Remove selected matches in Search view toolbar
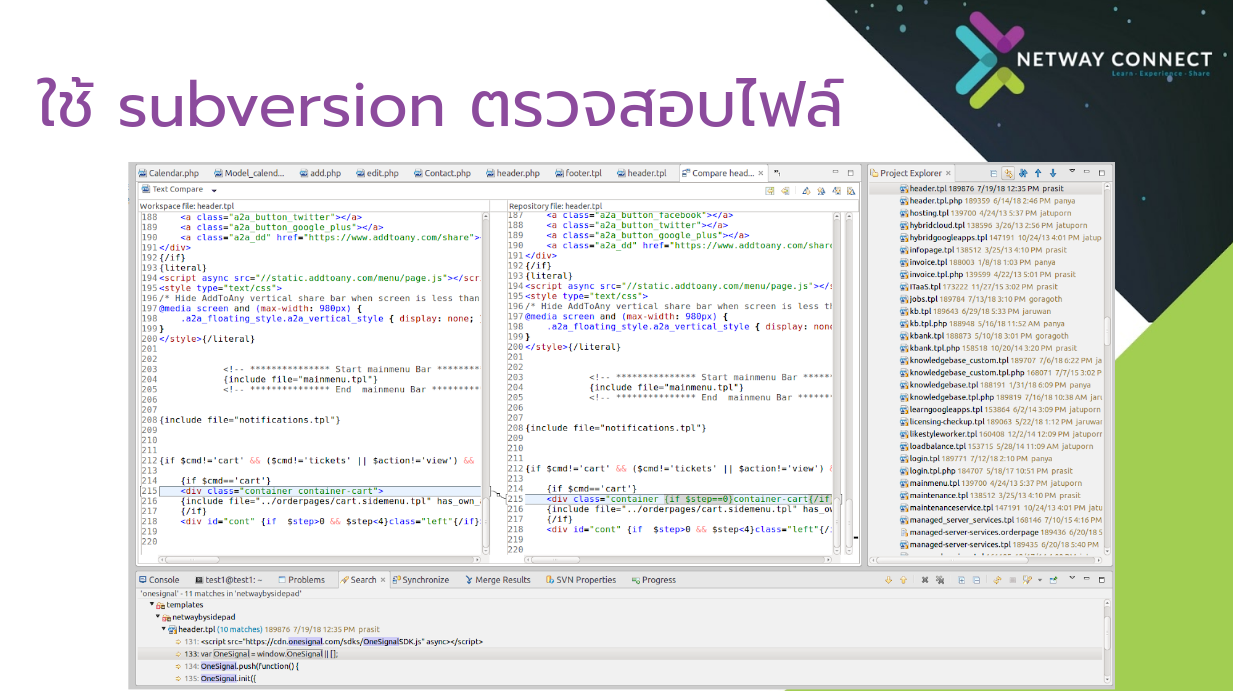This screenshot has height=691, width=1233. 926,580
